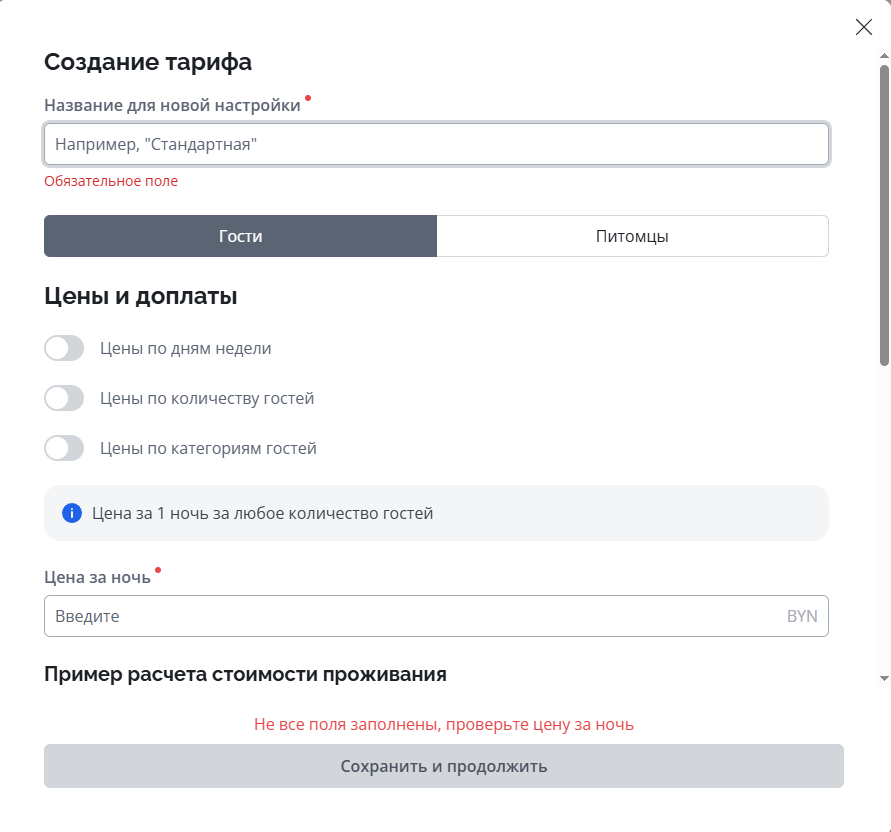Image resolution: width=891 pixels, height=832 pixels.
Task: Focus the tariff name input field
Action: click(436, 144)
